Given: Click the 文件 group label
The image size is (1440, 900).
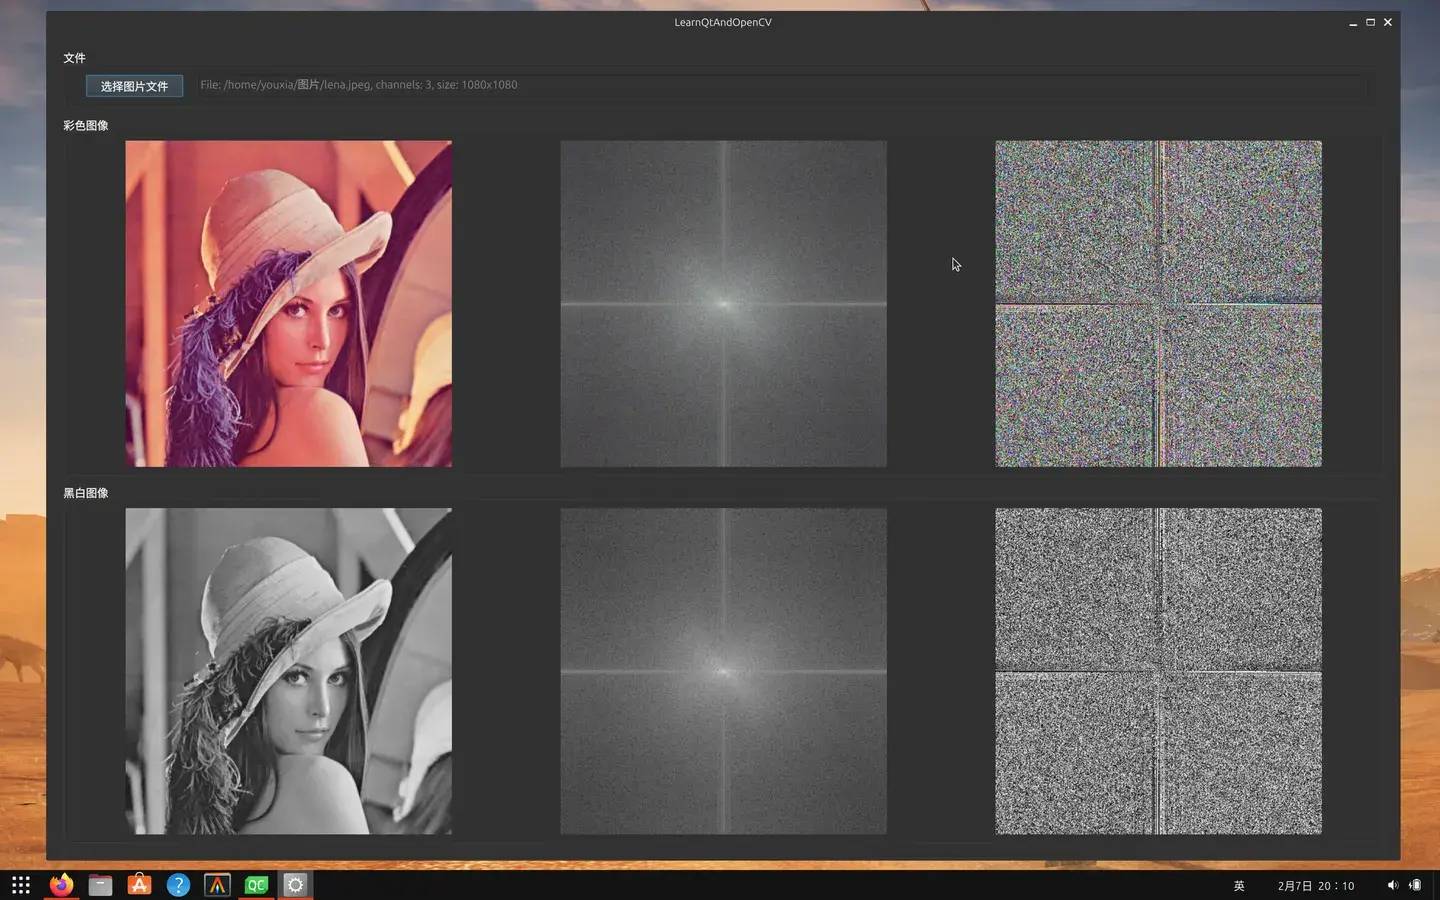Looking at the screenshot, I should (x=74, y=58).
